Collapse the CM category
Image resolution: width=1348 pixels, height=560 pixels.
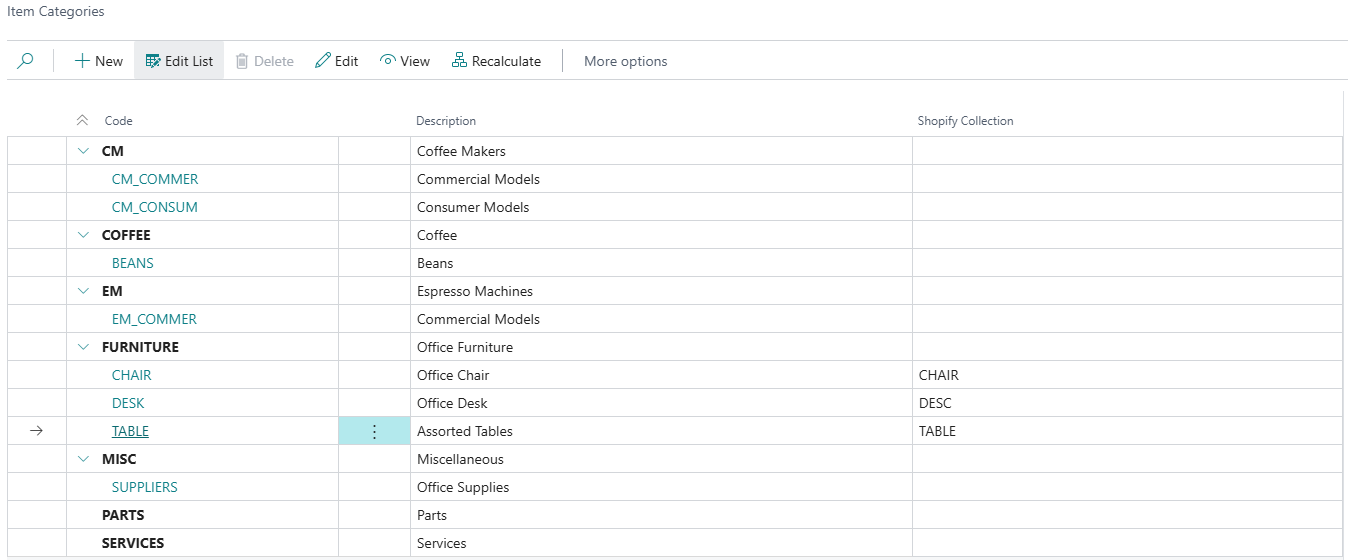click(83, 151)
